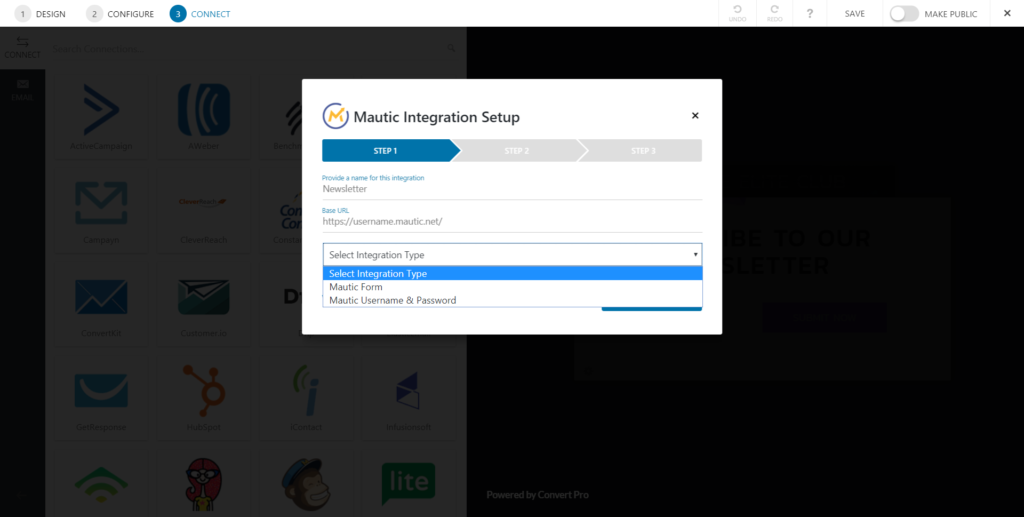The image size is (1024, 517).
Task: Click the Mautic logo in dialog header
Action: 336,116
